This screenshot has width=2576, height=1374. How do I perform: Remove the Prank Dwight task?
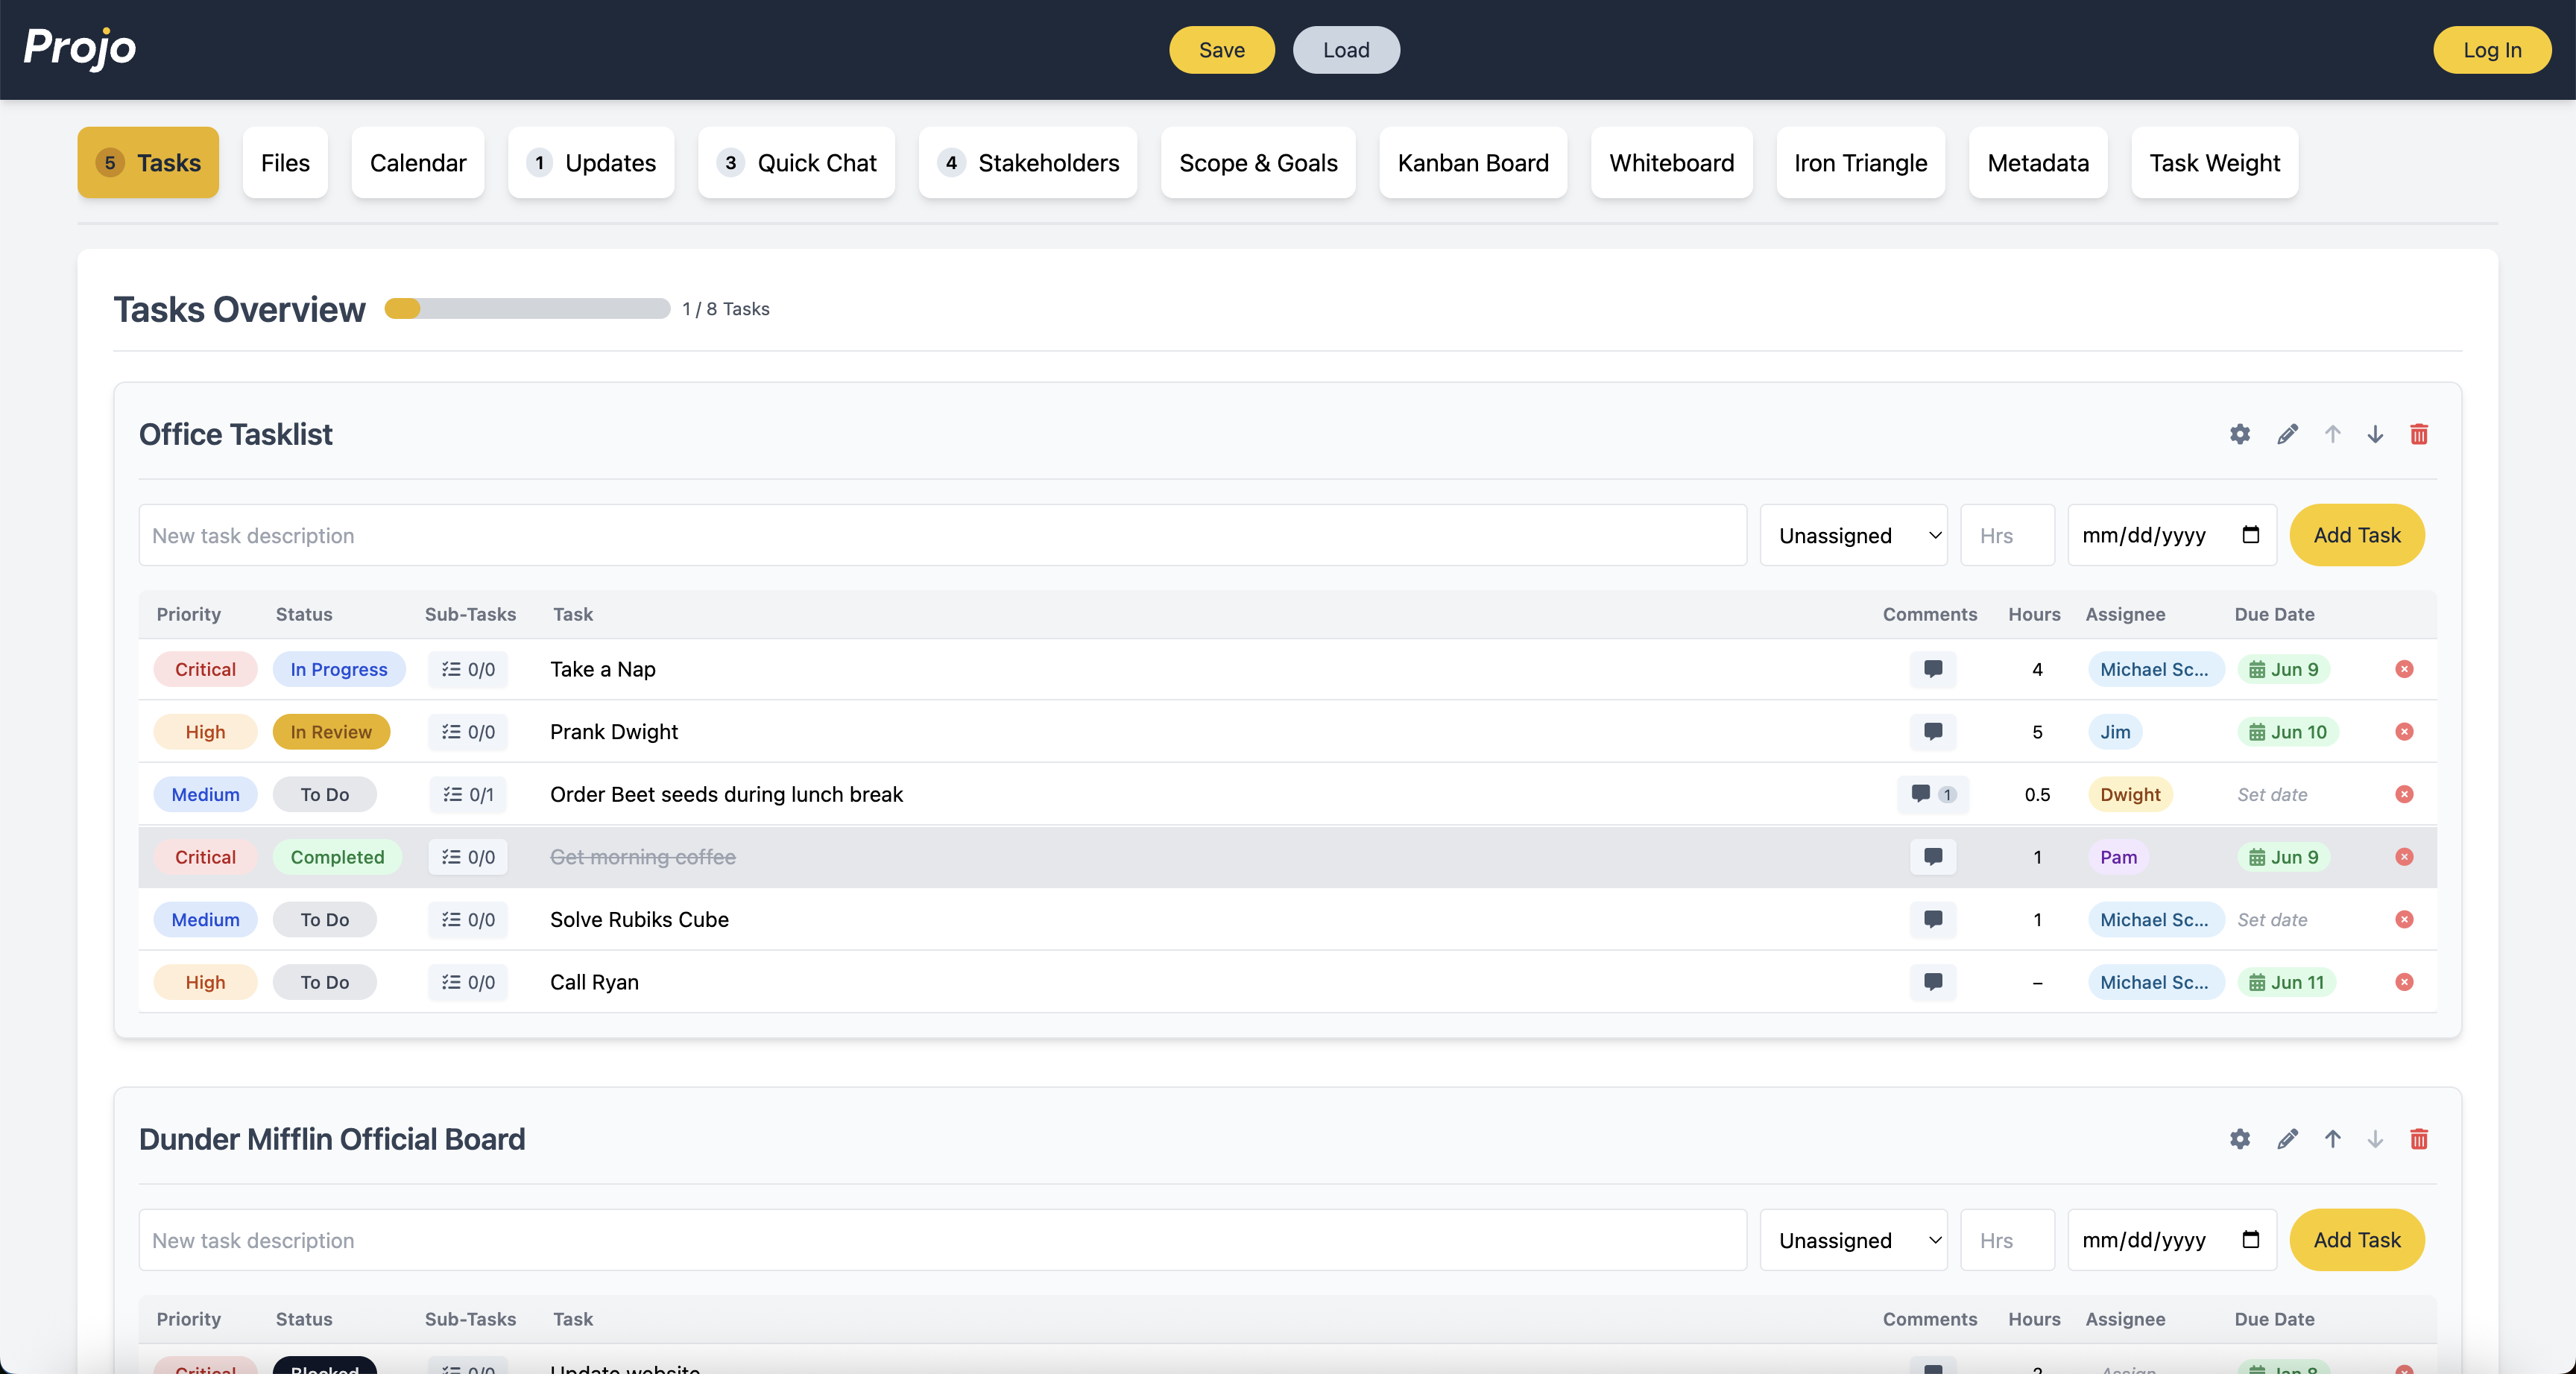[2404, 732]
